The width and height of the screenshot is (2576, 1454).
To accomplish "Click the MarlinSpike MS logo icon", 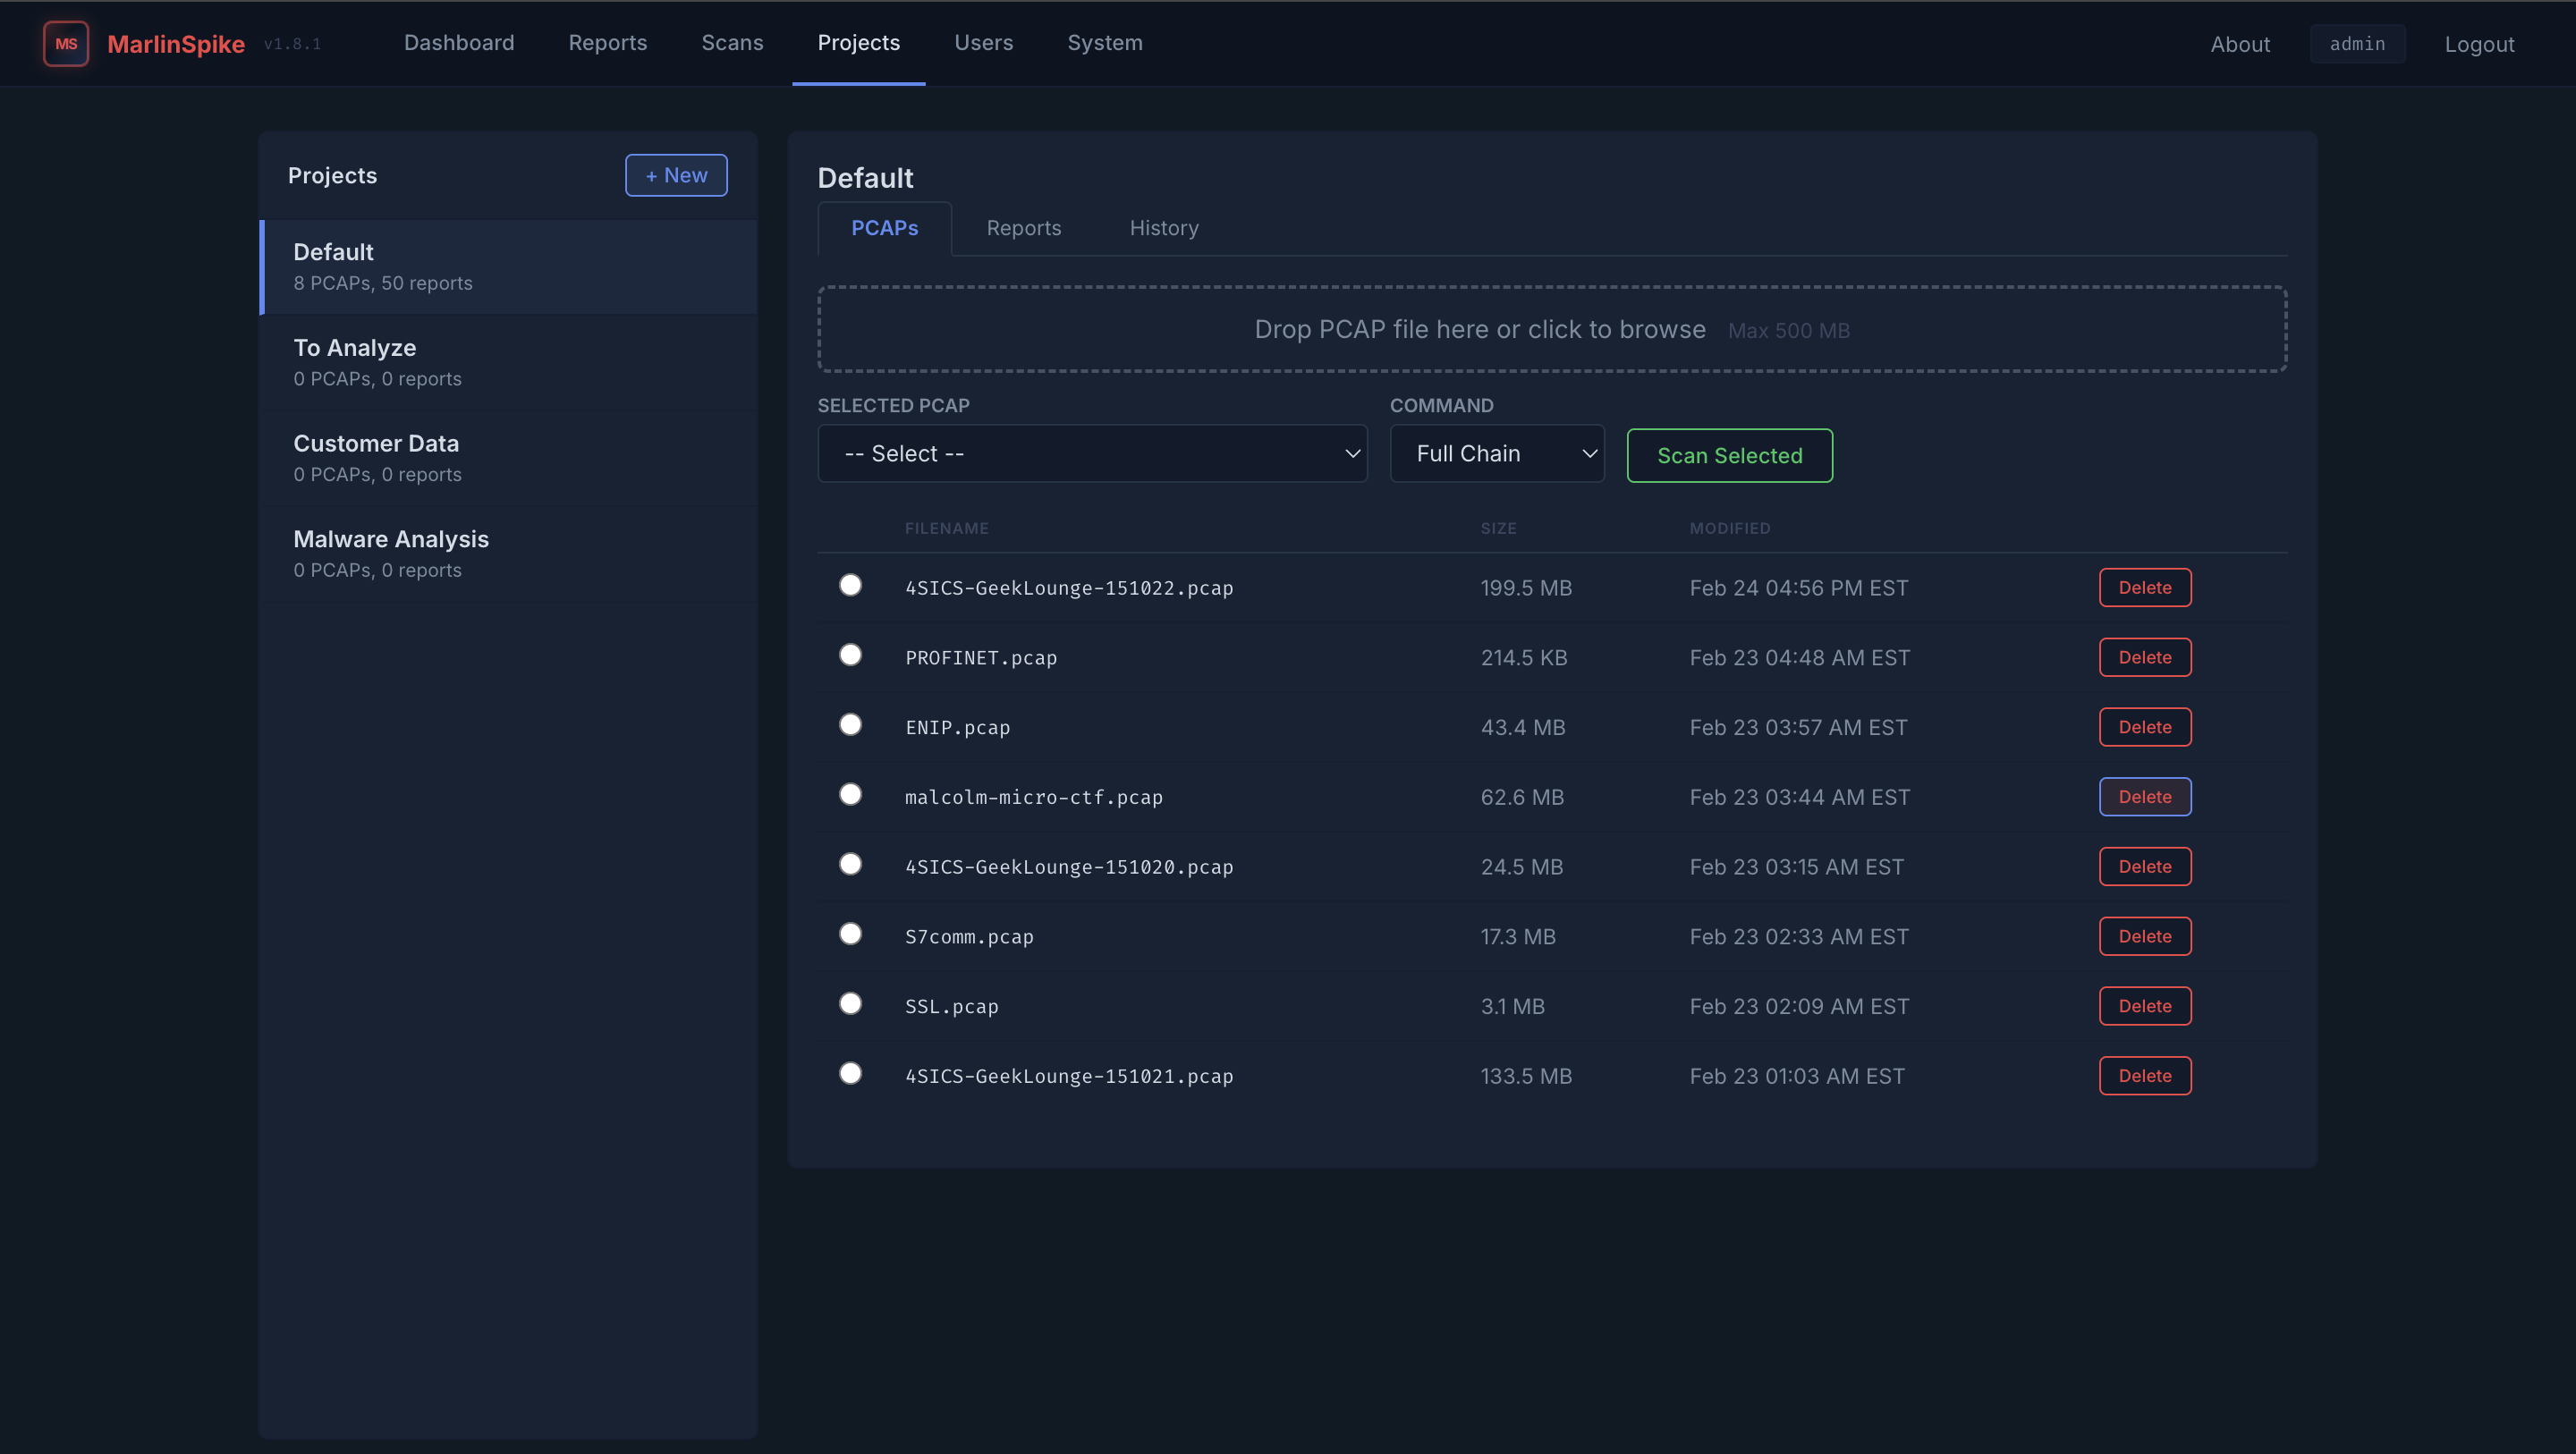I will (66, 43).
